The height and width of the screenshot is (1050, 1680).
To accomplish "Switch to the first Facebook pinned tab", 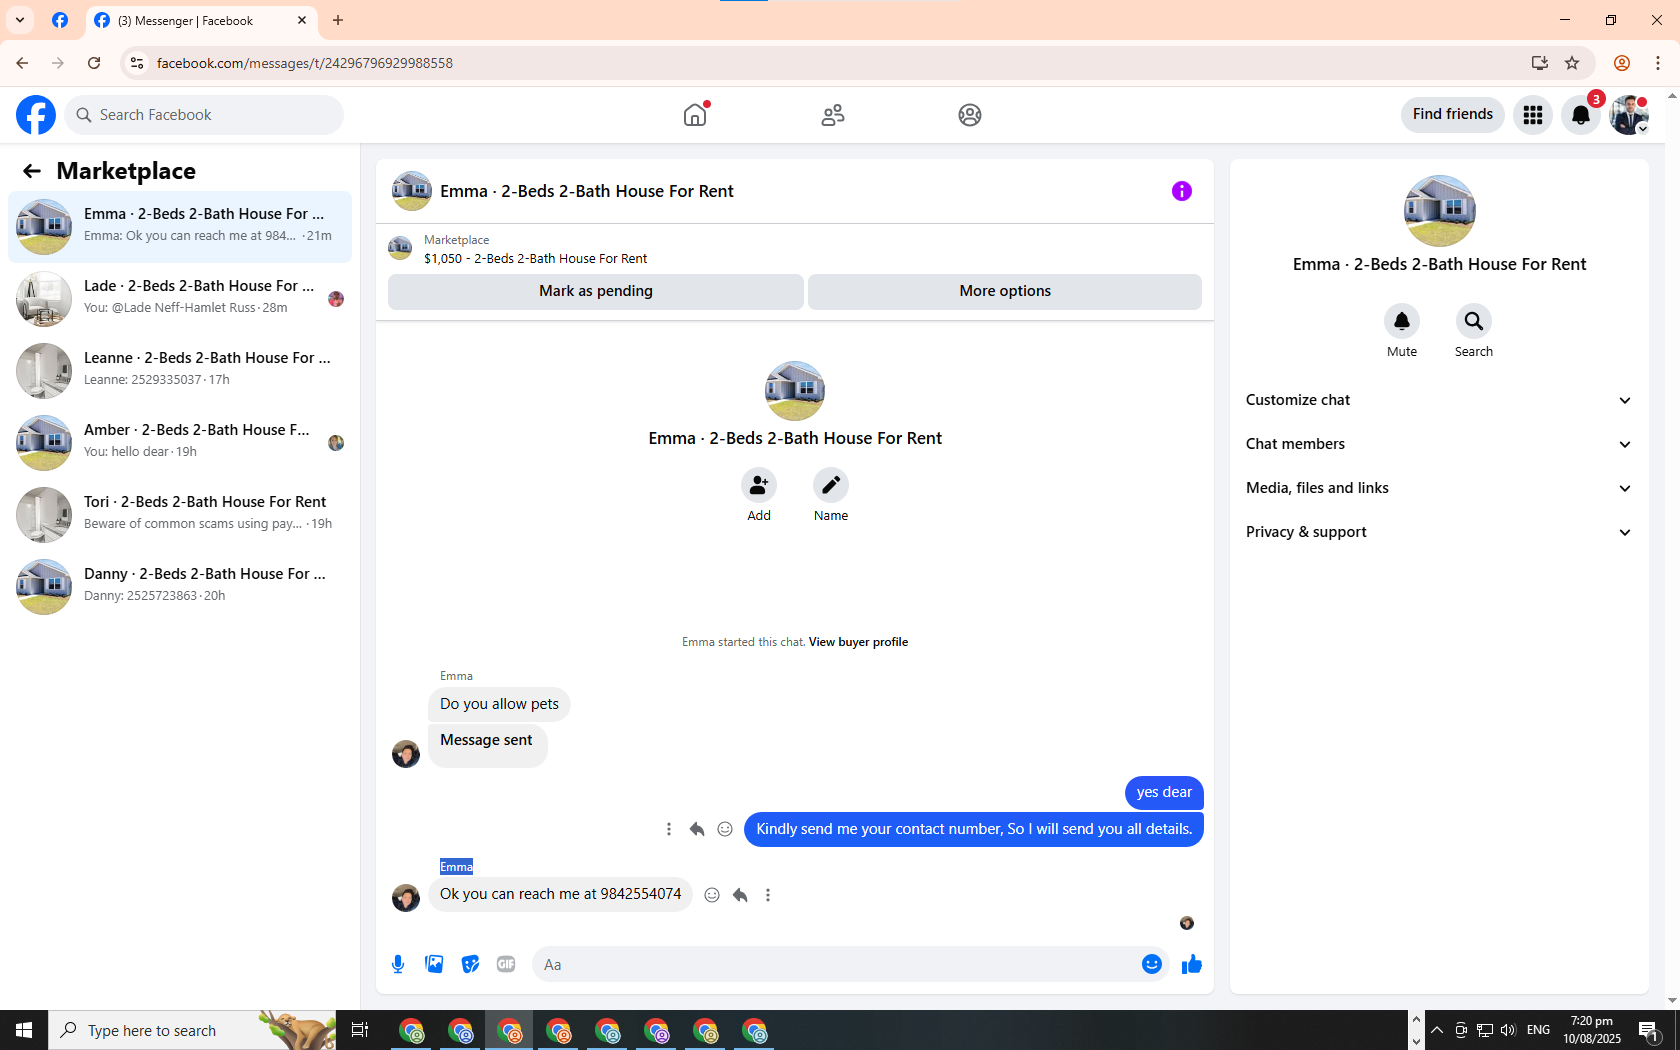I will pyautogui.click(x=60, y=20).
